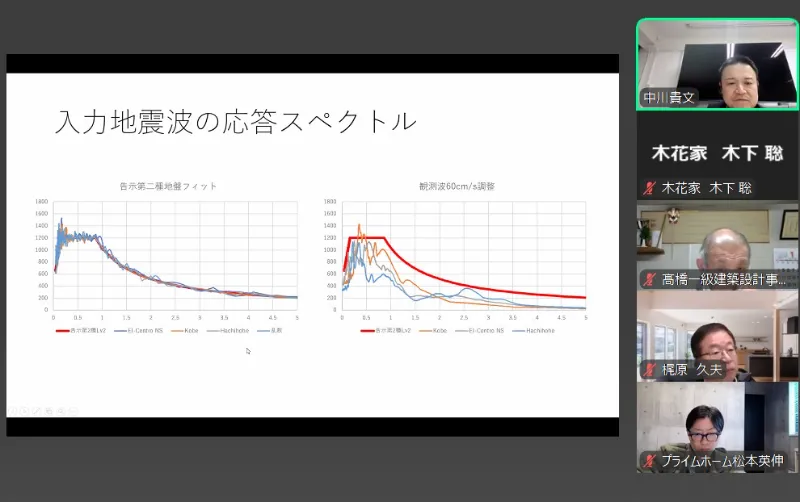Click the red 告示第2種Lv2 legend swatch in left chart
The image size is (800, 502).
[65, 329]
